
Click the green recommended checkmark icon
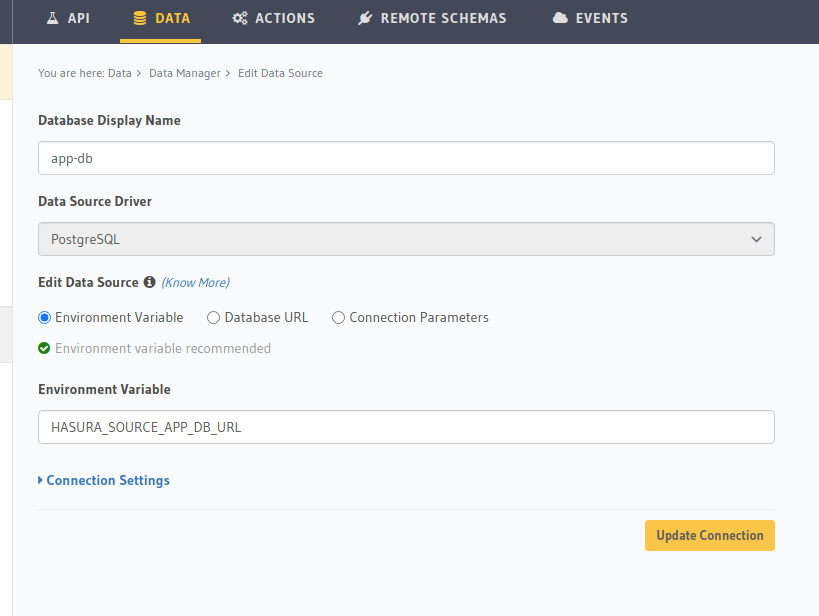(x=44, y=348)
